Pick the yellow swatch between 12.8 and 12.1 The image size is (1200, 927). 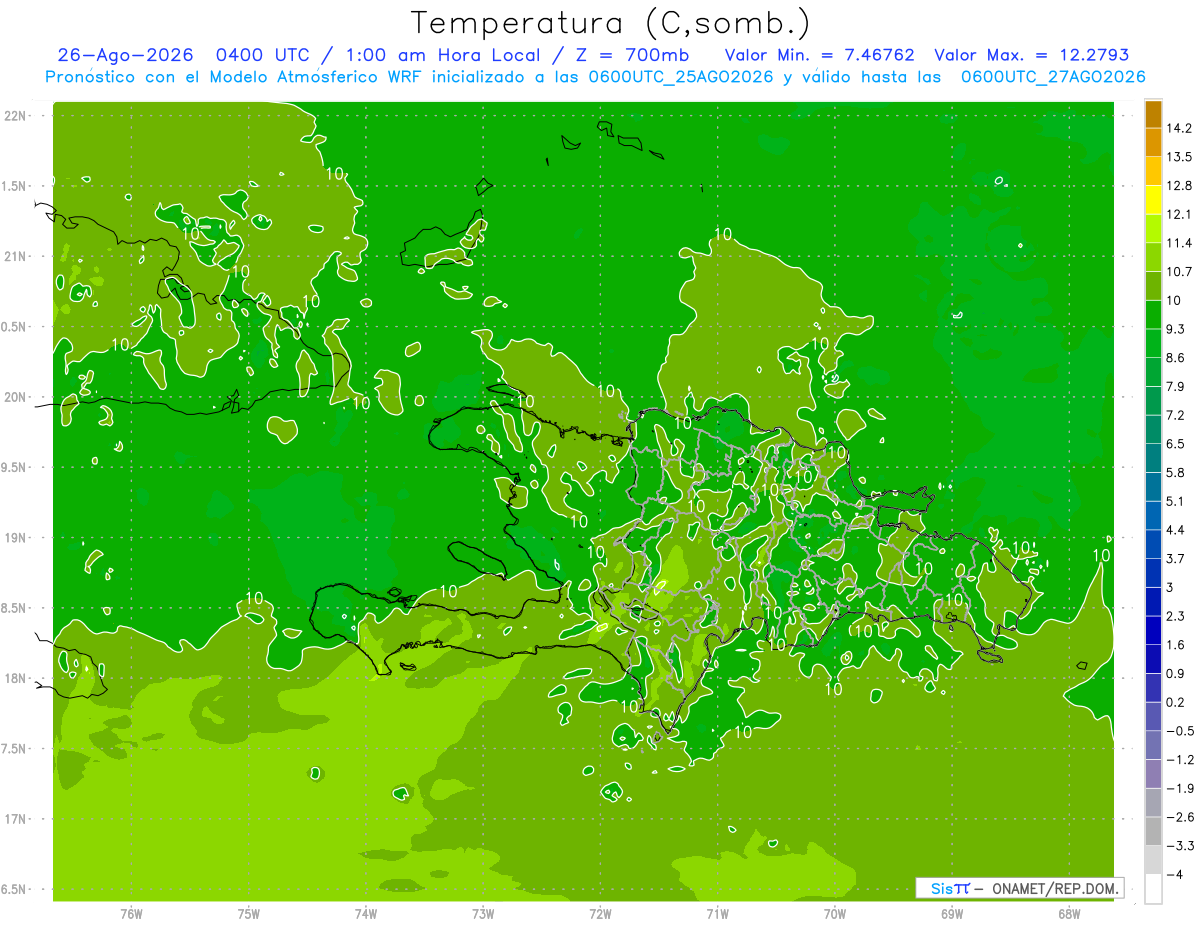(x=1153, y=200)
